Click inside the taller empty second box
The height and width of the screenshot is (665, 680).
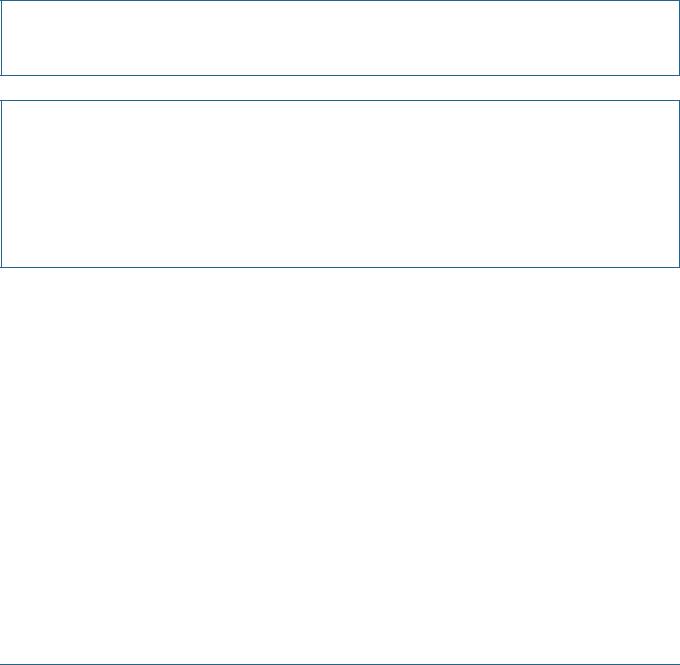pos(340,183)
